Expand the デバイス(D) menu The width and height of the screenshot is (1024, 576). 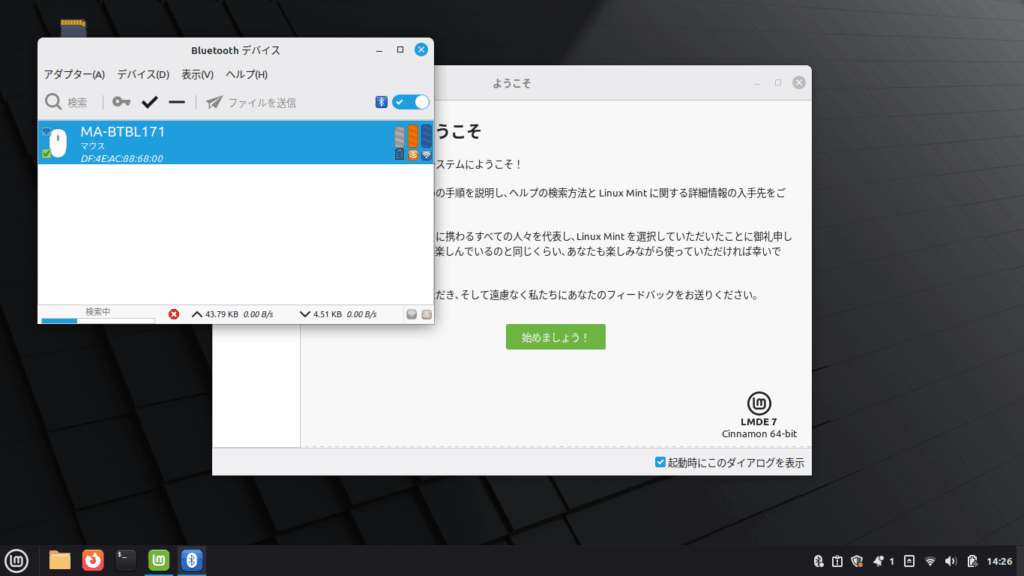143,75
